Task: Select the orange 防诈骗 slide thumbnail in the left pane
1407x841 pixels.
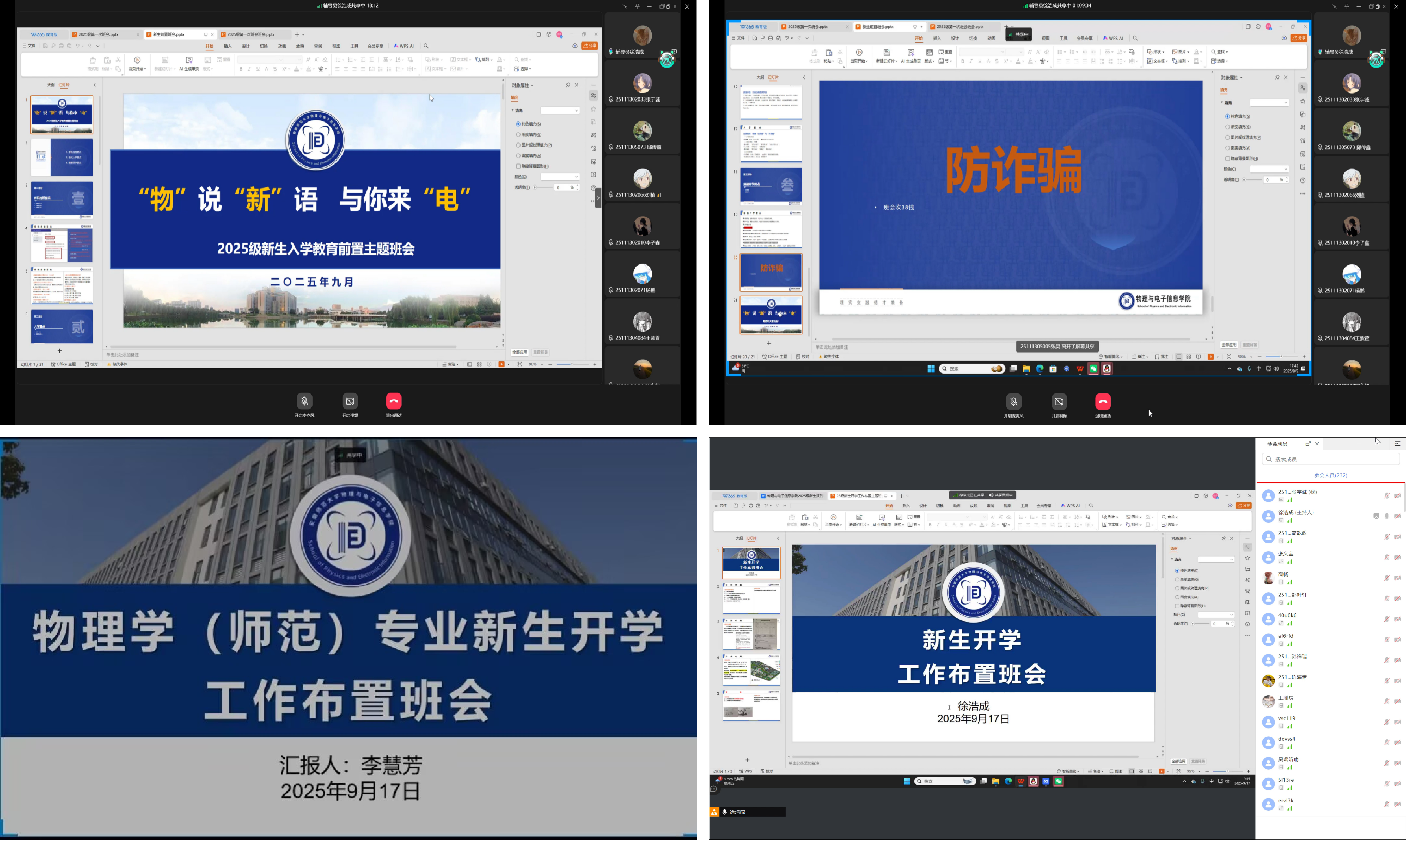Action: 771,269
